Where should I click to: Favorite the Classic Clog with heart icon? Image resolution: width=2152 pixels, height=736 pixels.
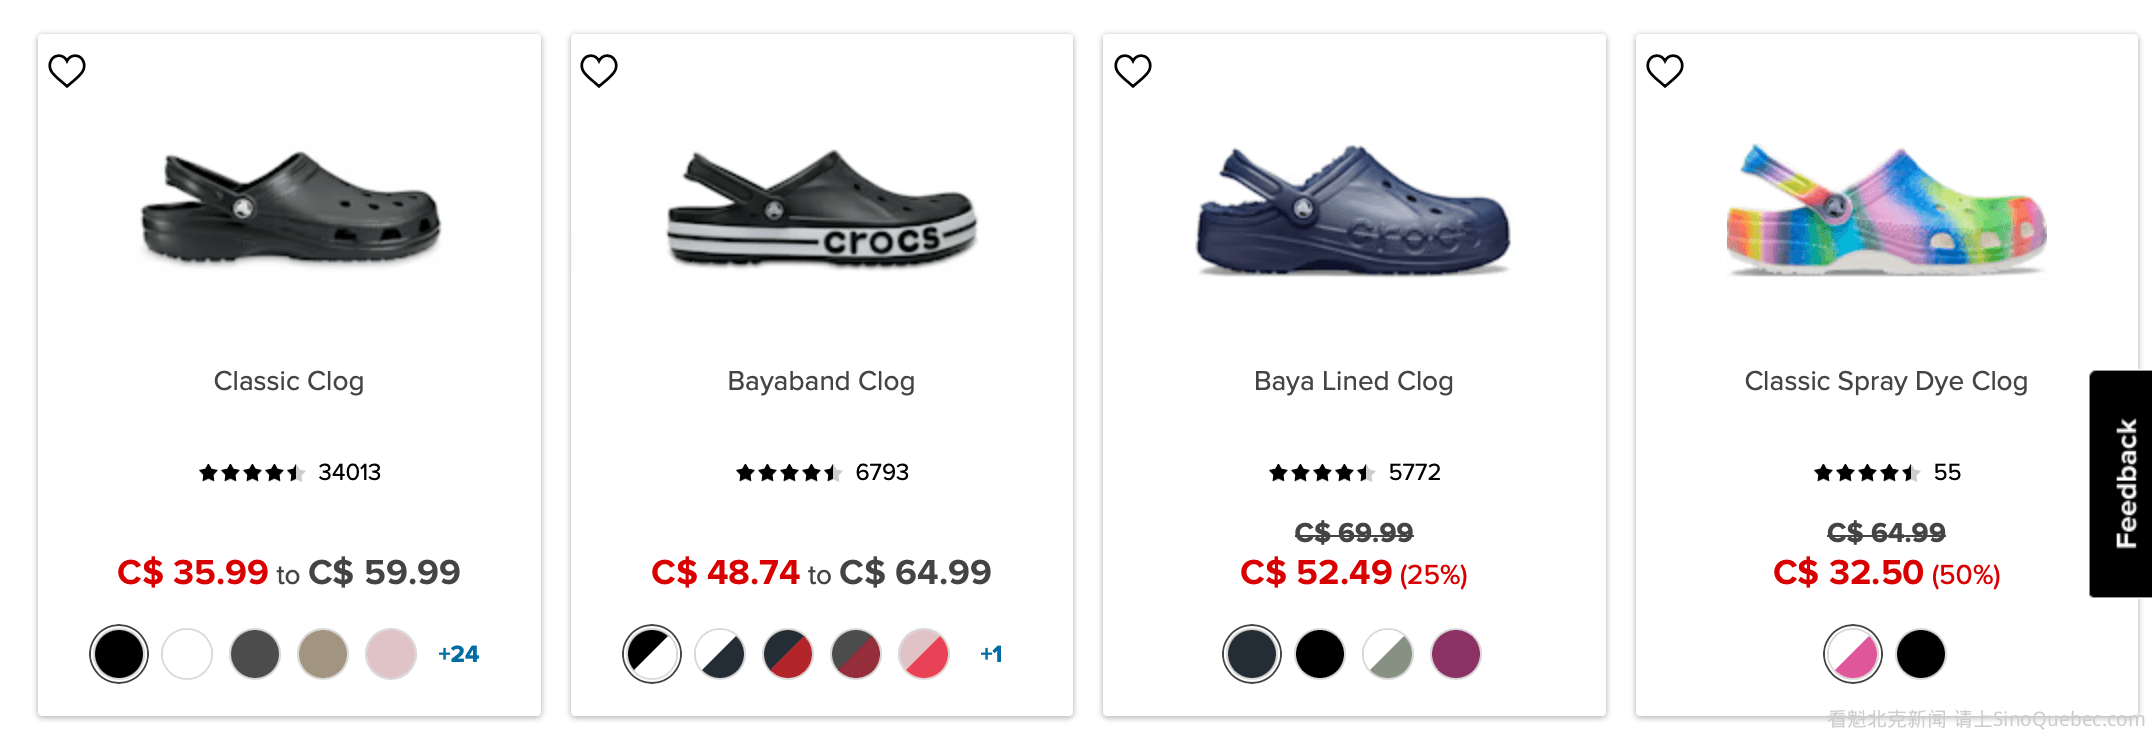(x=67, y=71)
